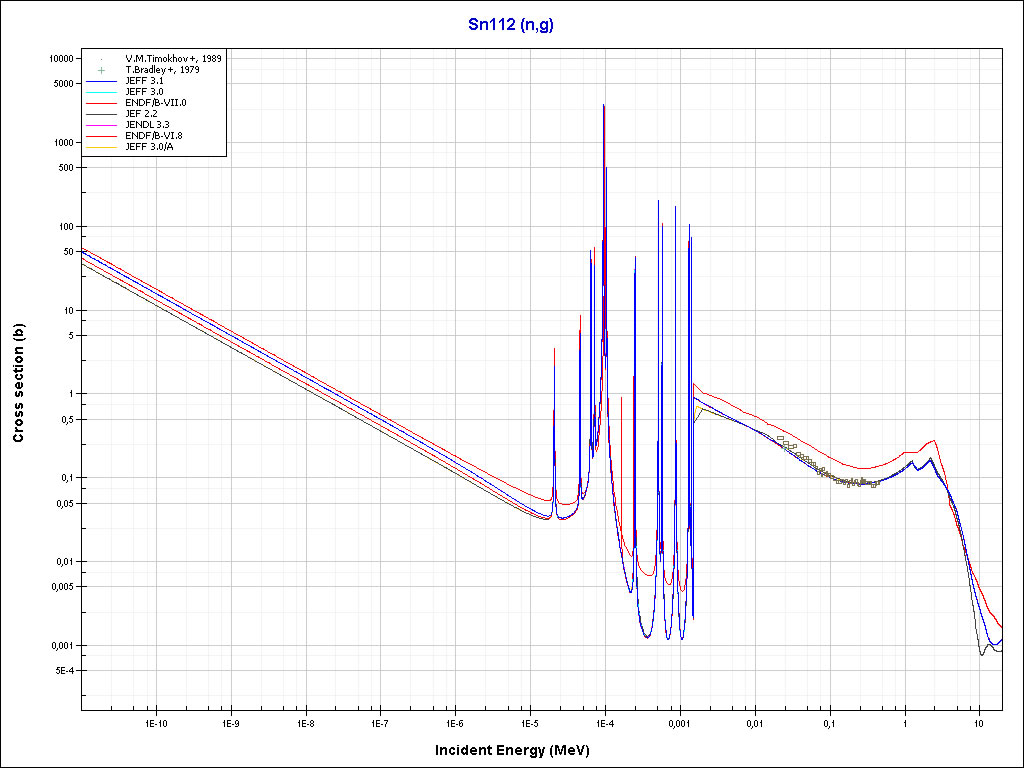Select the ENDF/B-VI.8 legend label
The image size is (1024, 768).
155,136
